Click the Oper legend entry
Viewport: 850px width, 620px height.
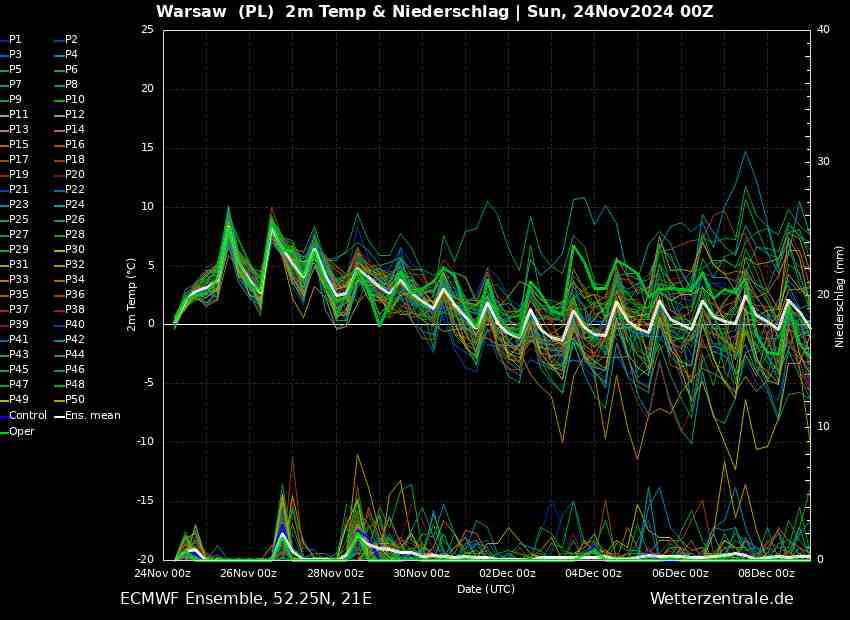pos(17,431)
